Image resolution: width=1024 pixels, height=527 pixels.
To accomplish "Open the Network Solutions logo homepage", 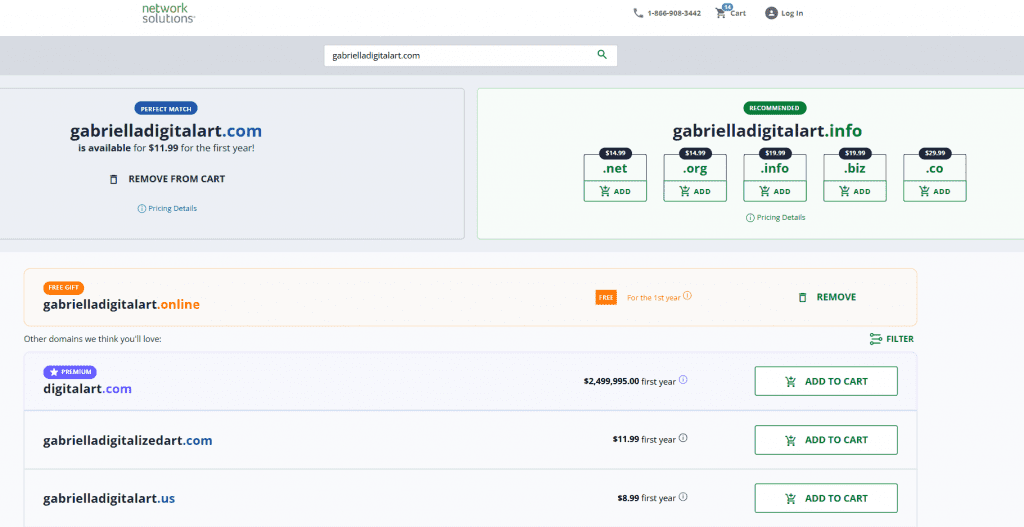I will pos(168,13).
